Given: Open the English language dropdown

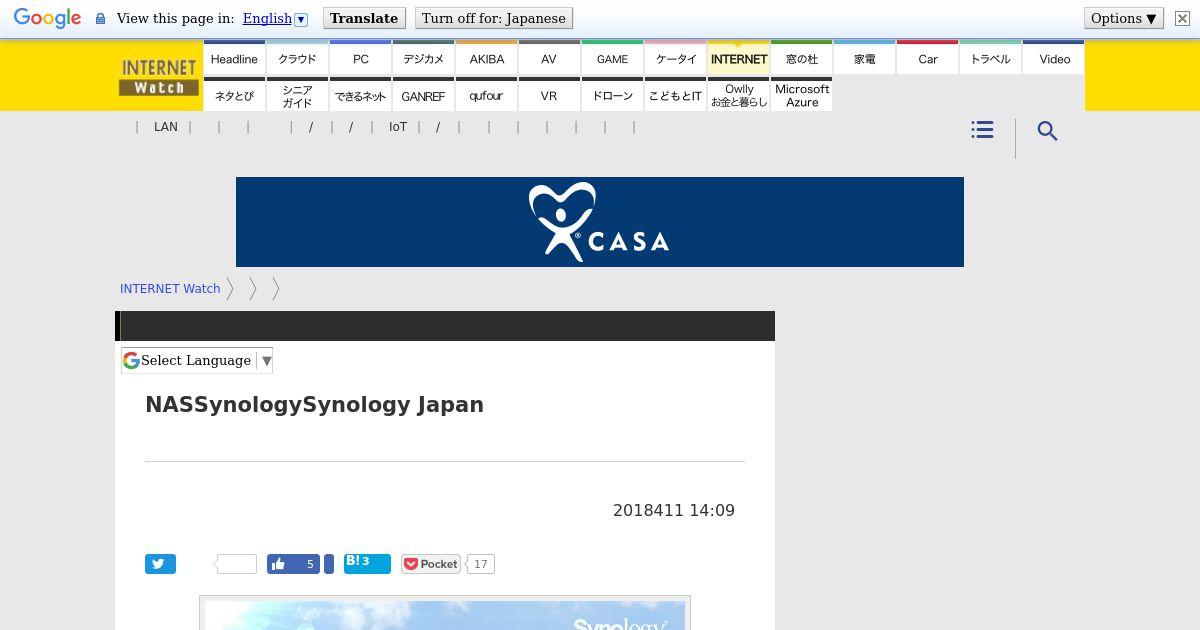Looking at the screenshot, I should (275, 19).
